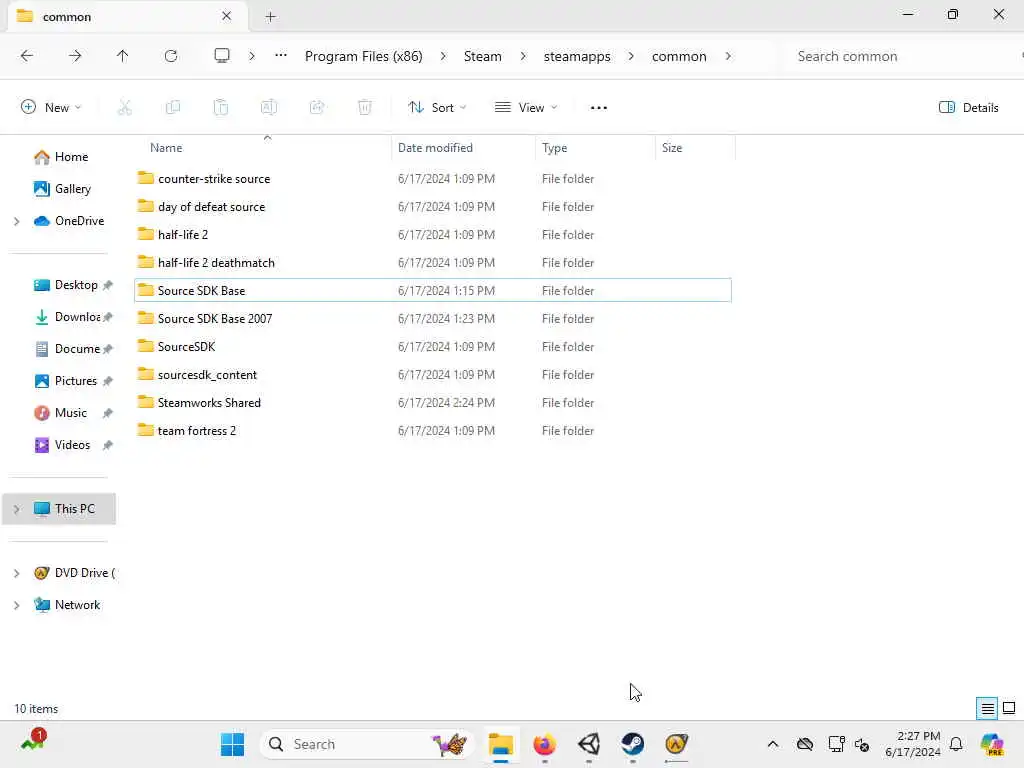Expand the This PC tree node
The image size is (1024, 768).
pos(16,509)
